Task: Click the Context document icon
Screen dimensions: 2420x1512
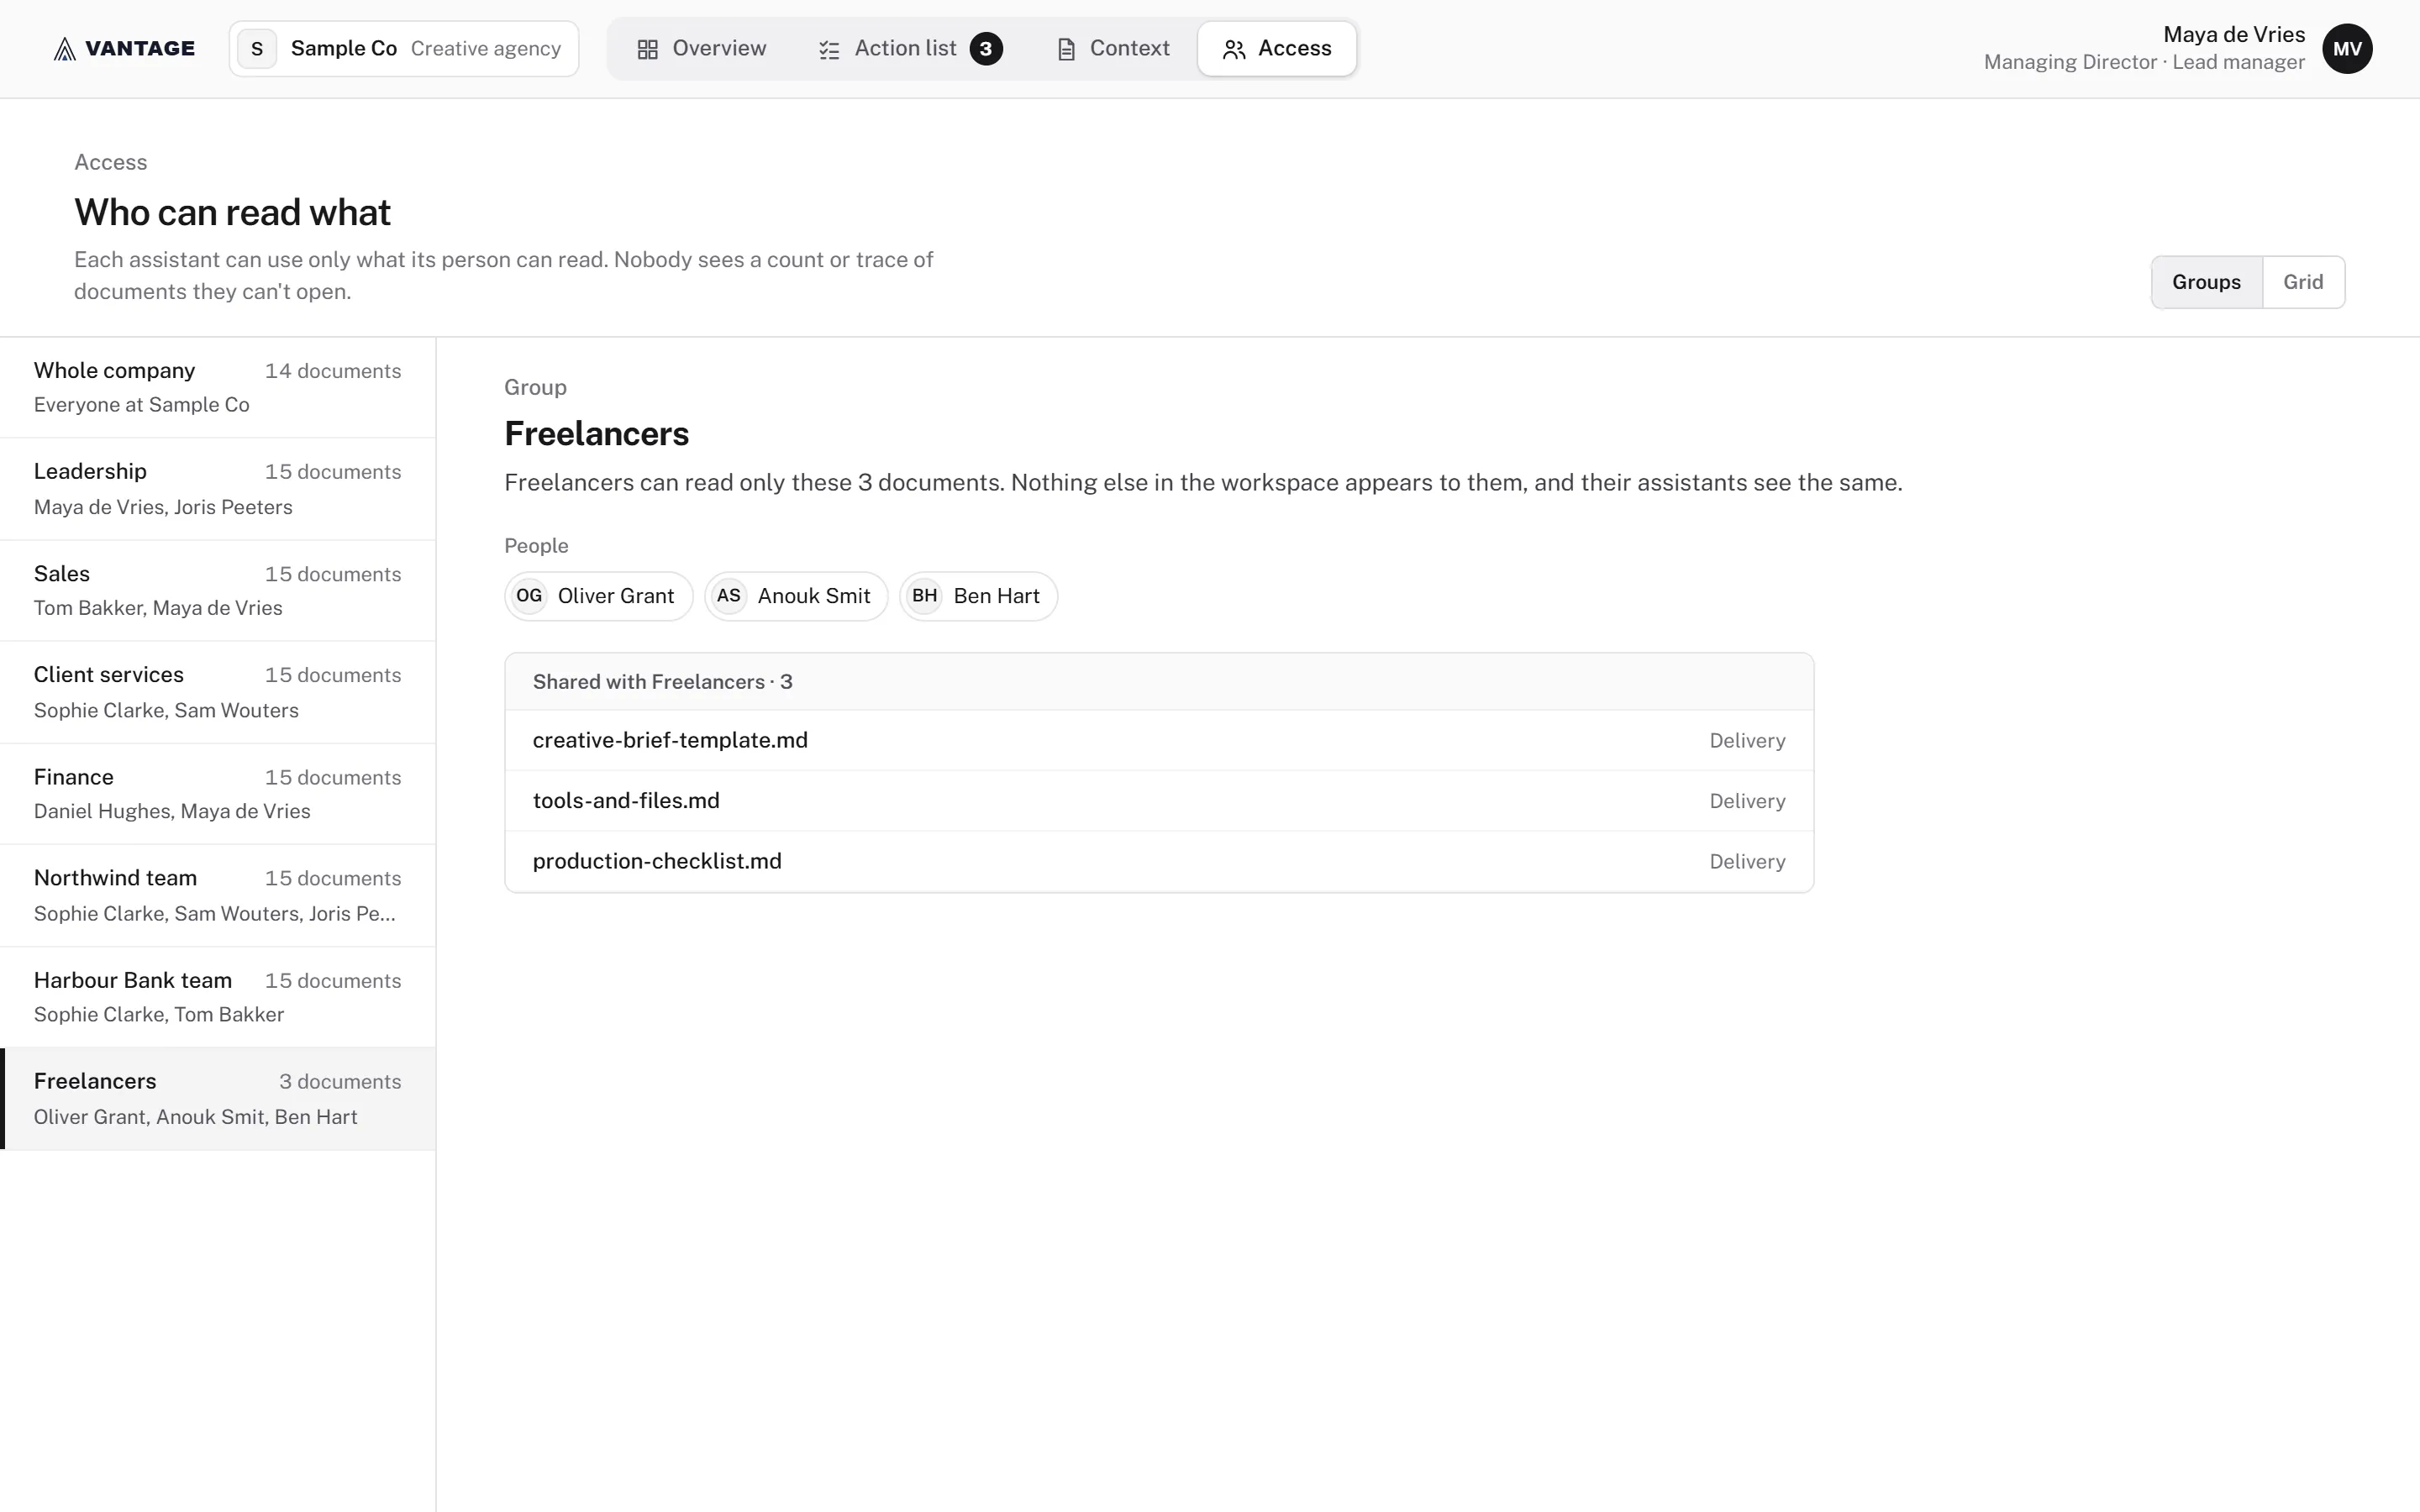Action: [x=1066, y=49]
